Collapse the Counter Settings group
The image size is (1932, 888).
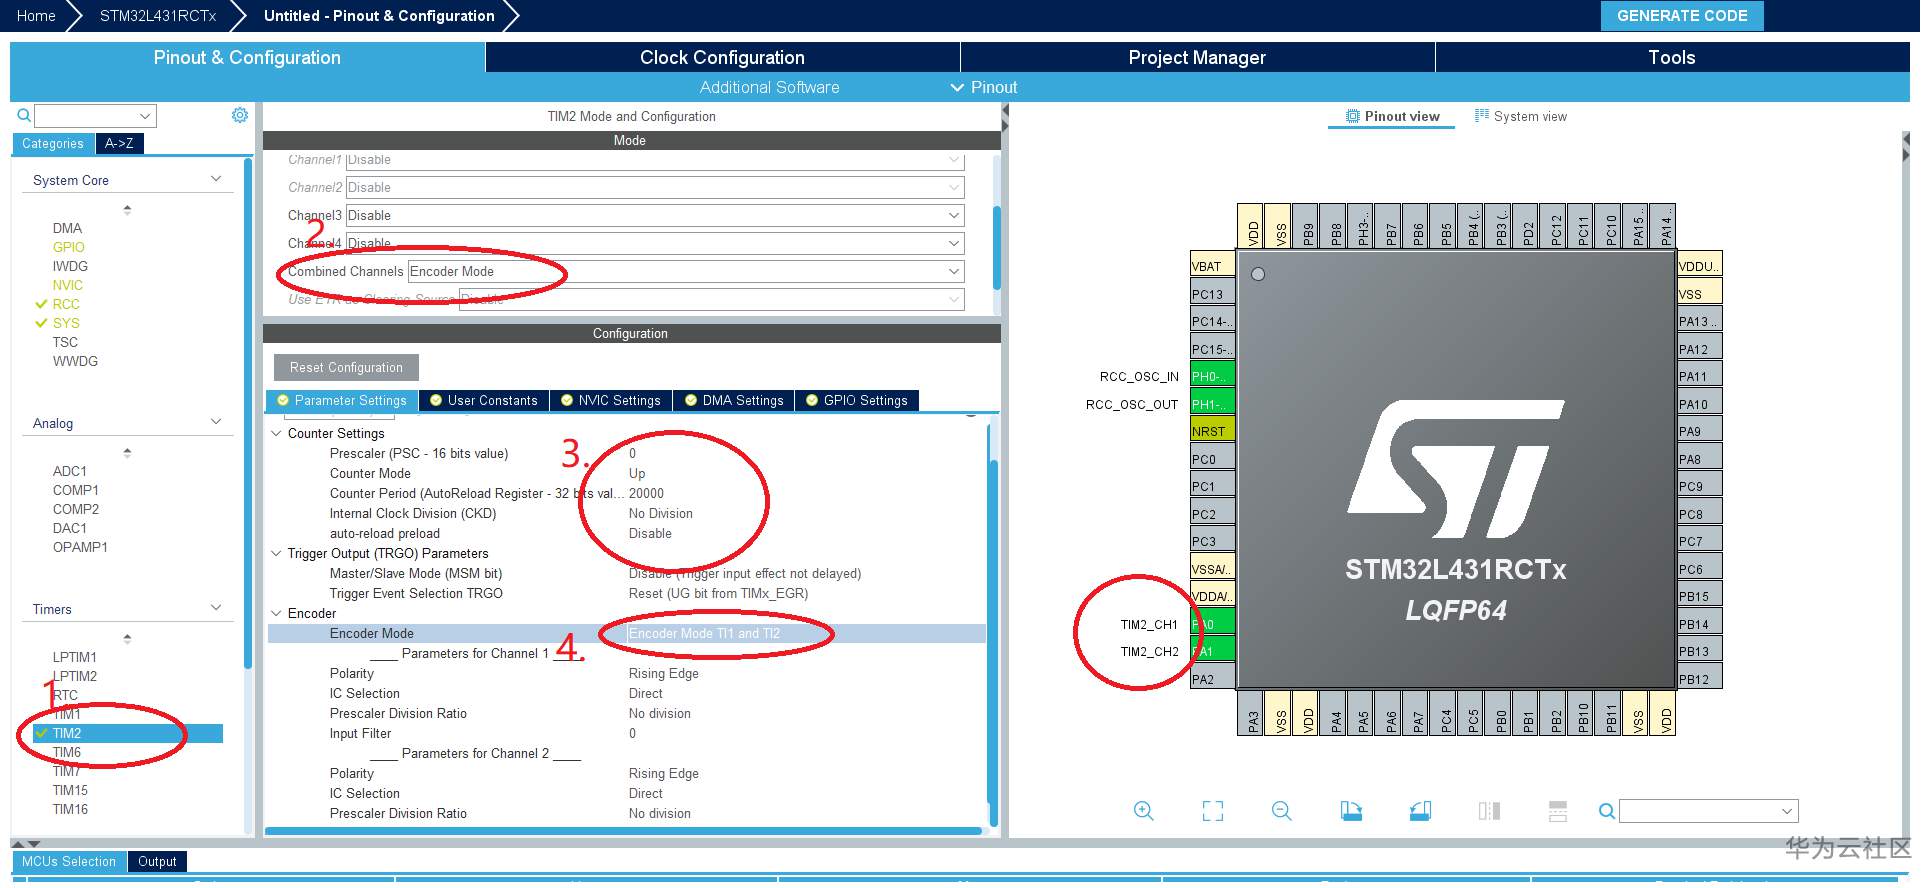(x=277, y=434)
